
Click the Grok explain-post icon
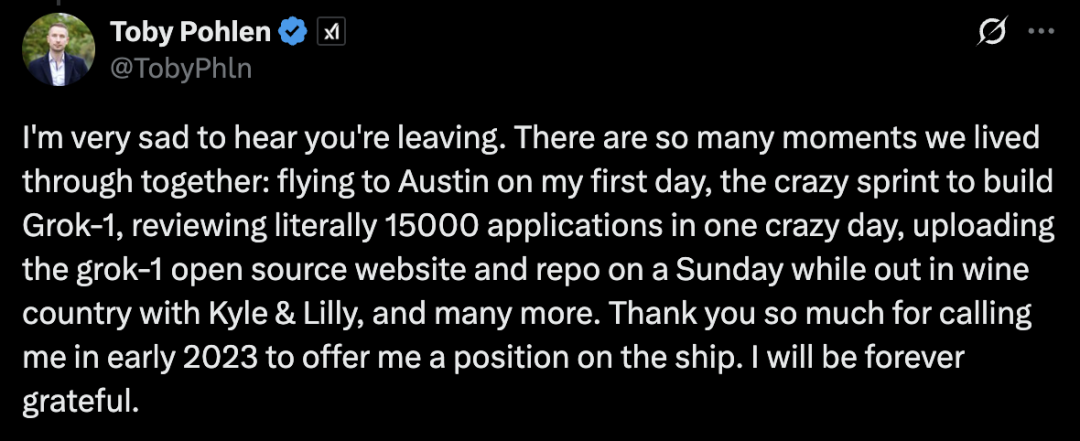click(x=992, y=33)
